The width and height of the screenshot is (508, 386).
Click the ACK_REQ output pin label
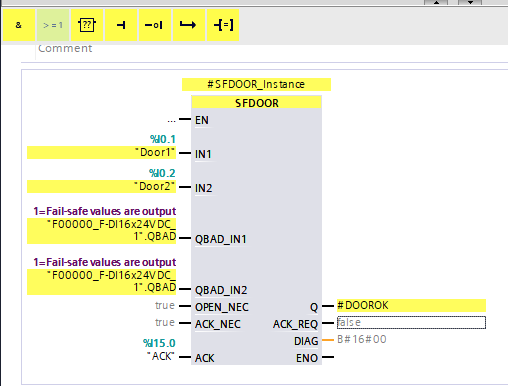[295, 324]
